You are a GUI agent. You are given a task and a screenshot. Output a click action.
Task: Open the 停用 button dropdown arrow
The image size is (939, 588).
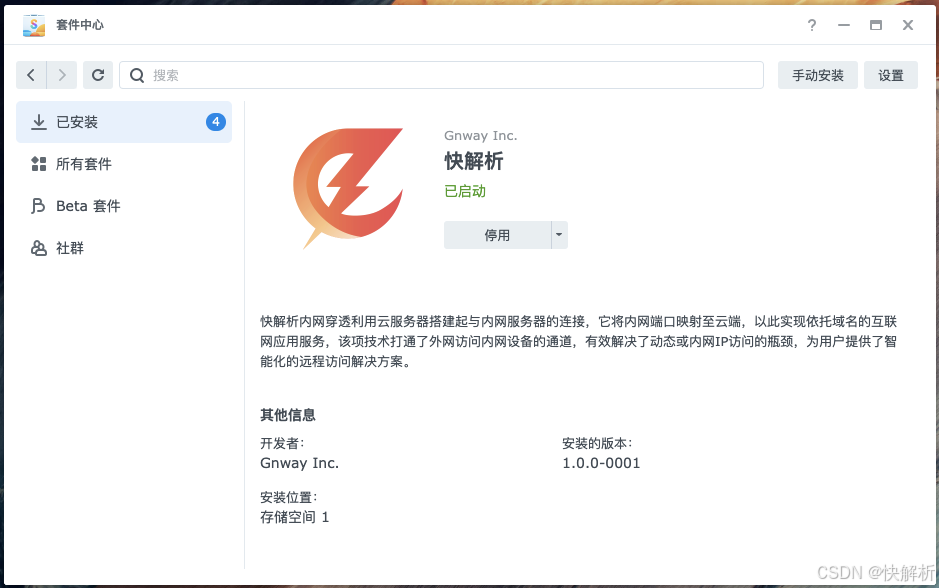[x=559, y=234]
